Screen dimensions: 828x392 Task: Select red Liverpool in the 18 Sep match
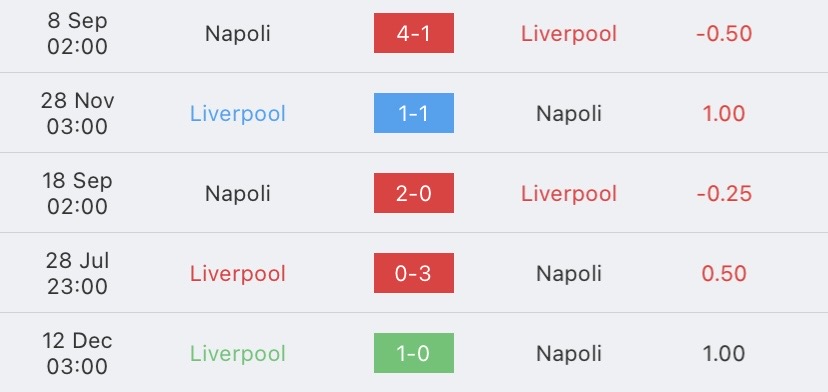(569, 194)
